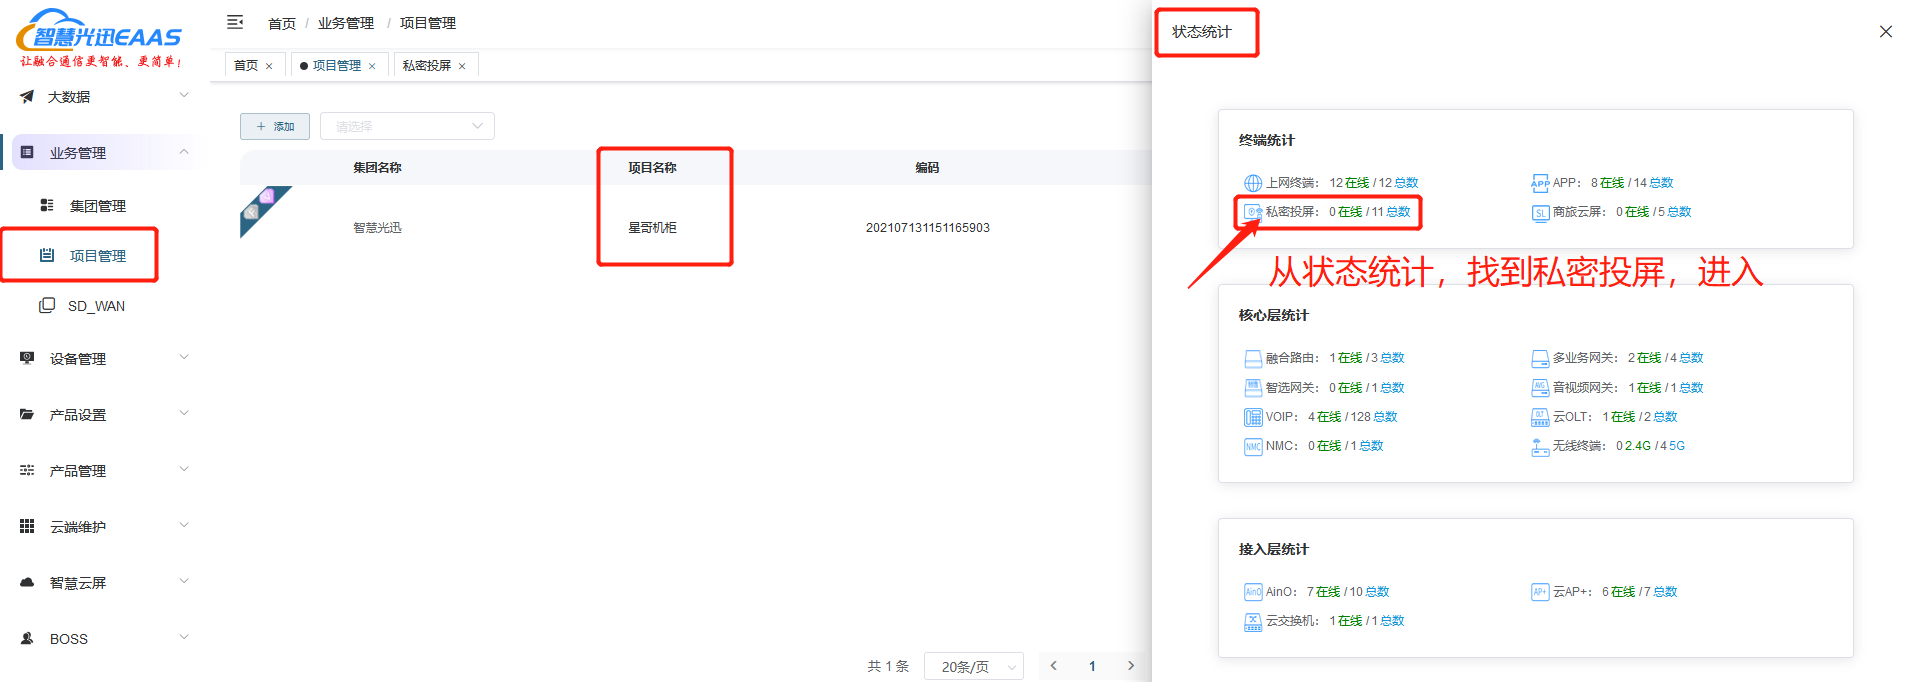
Task: Click the VOIP phone icon
Action: pyautogui.click(x=1252, y=417)
